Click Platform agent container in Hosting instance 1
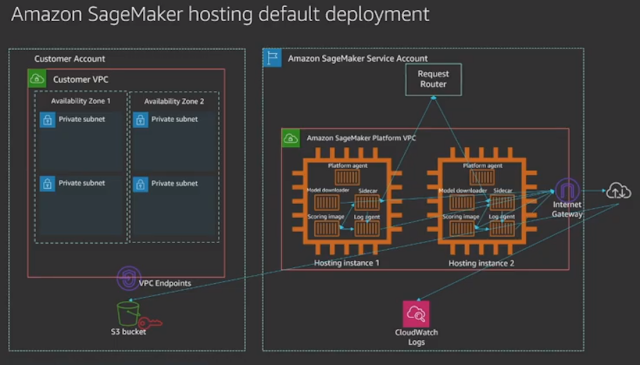The width and height of the screenshot is (640, 365). [347, 178]
